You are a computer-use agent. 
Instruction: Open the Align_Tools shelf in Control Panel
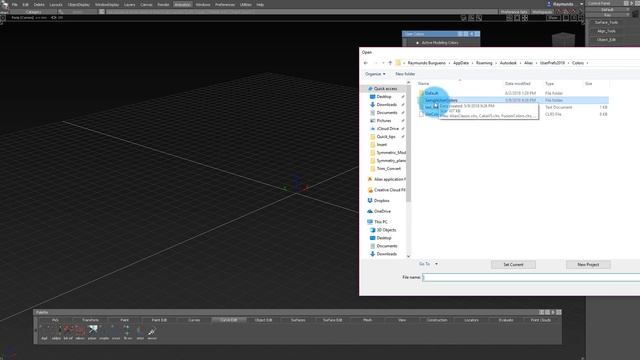(x=607, y=31)
